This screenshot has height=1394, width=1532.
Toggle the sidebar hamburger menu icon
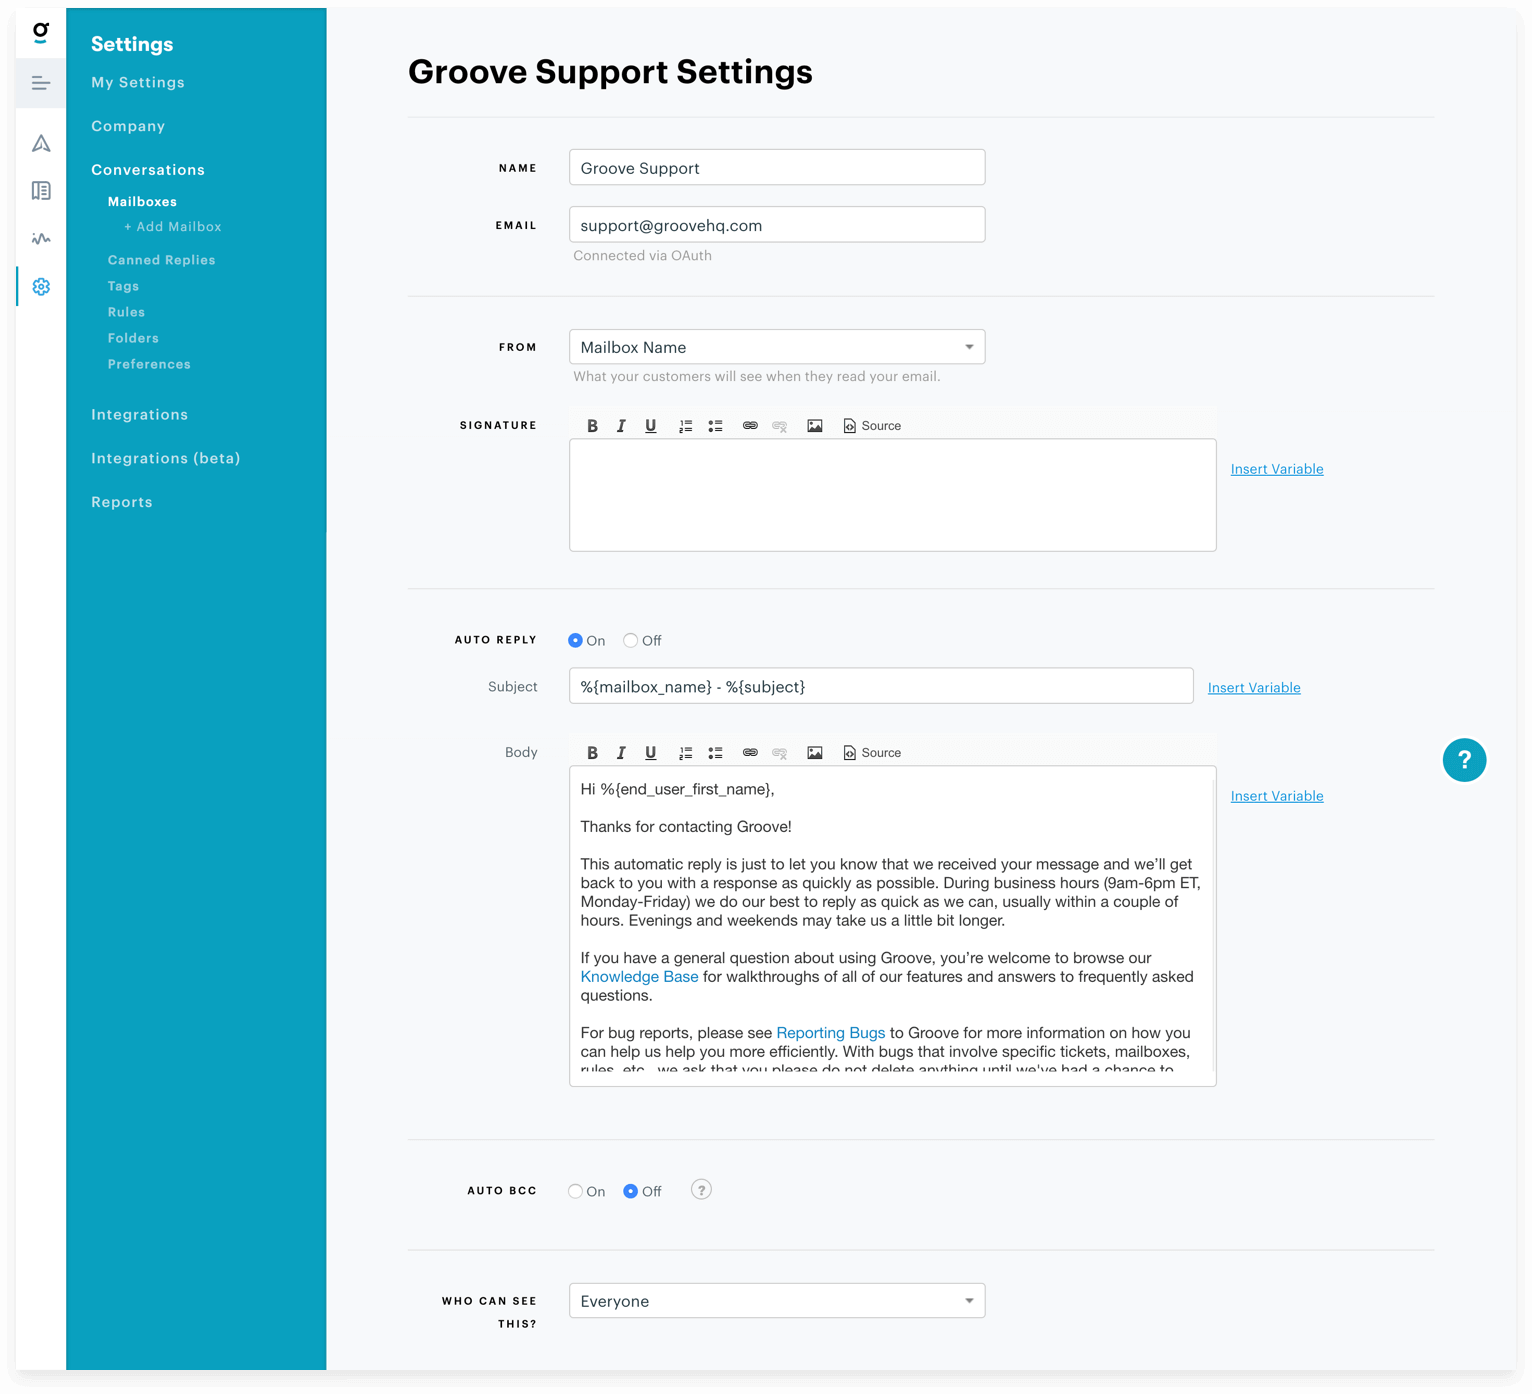(41, 83)
